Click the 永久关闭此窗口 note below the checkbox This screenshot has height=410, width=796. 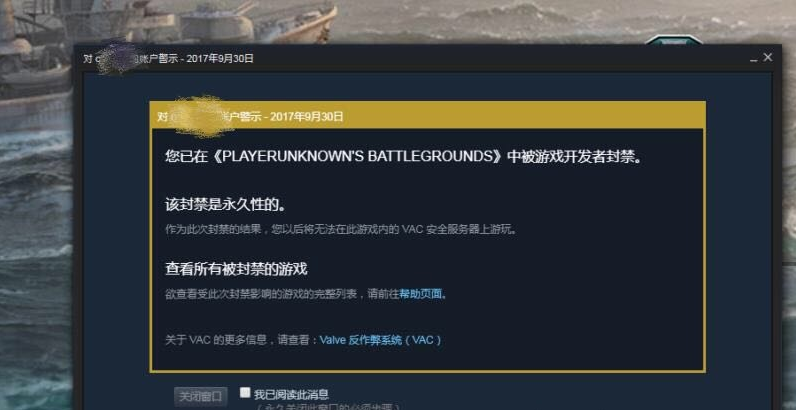(x=327, y=406)
